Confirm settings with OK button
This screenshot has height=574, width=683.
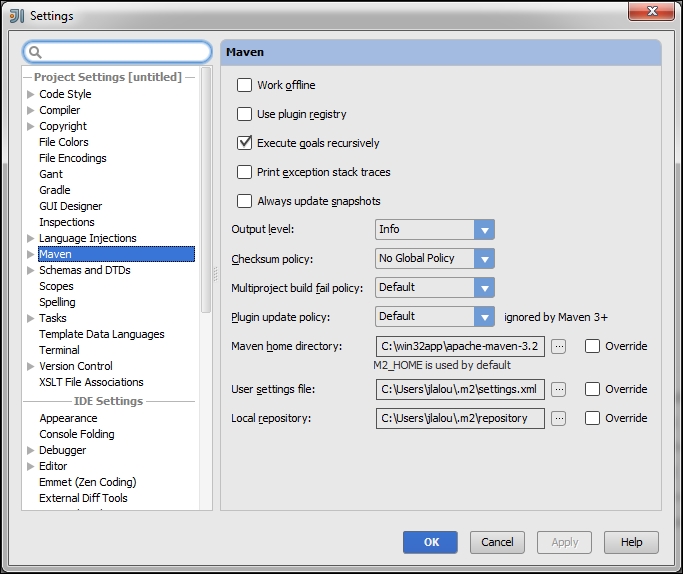click(430, 543)
